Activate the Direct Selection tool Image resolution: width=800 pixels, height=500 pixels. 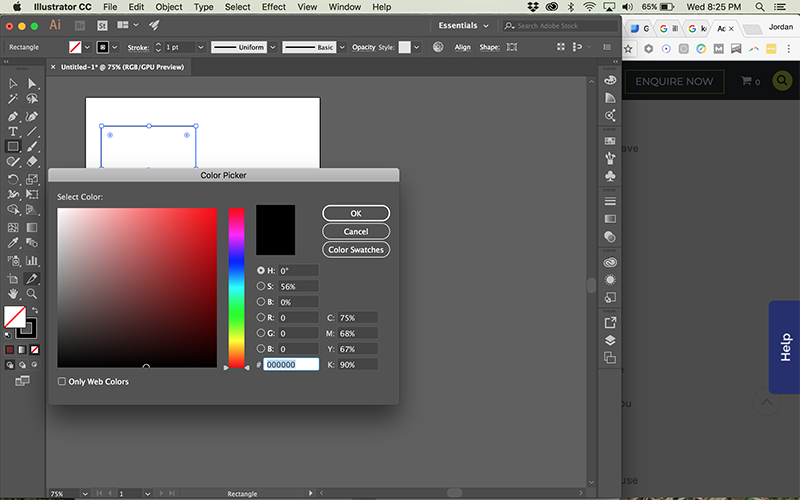[32, 83]
